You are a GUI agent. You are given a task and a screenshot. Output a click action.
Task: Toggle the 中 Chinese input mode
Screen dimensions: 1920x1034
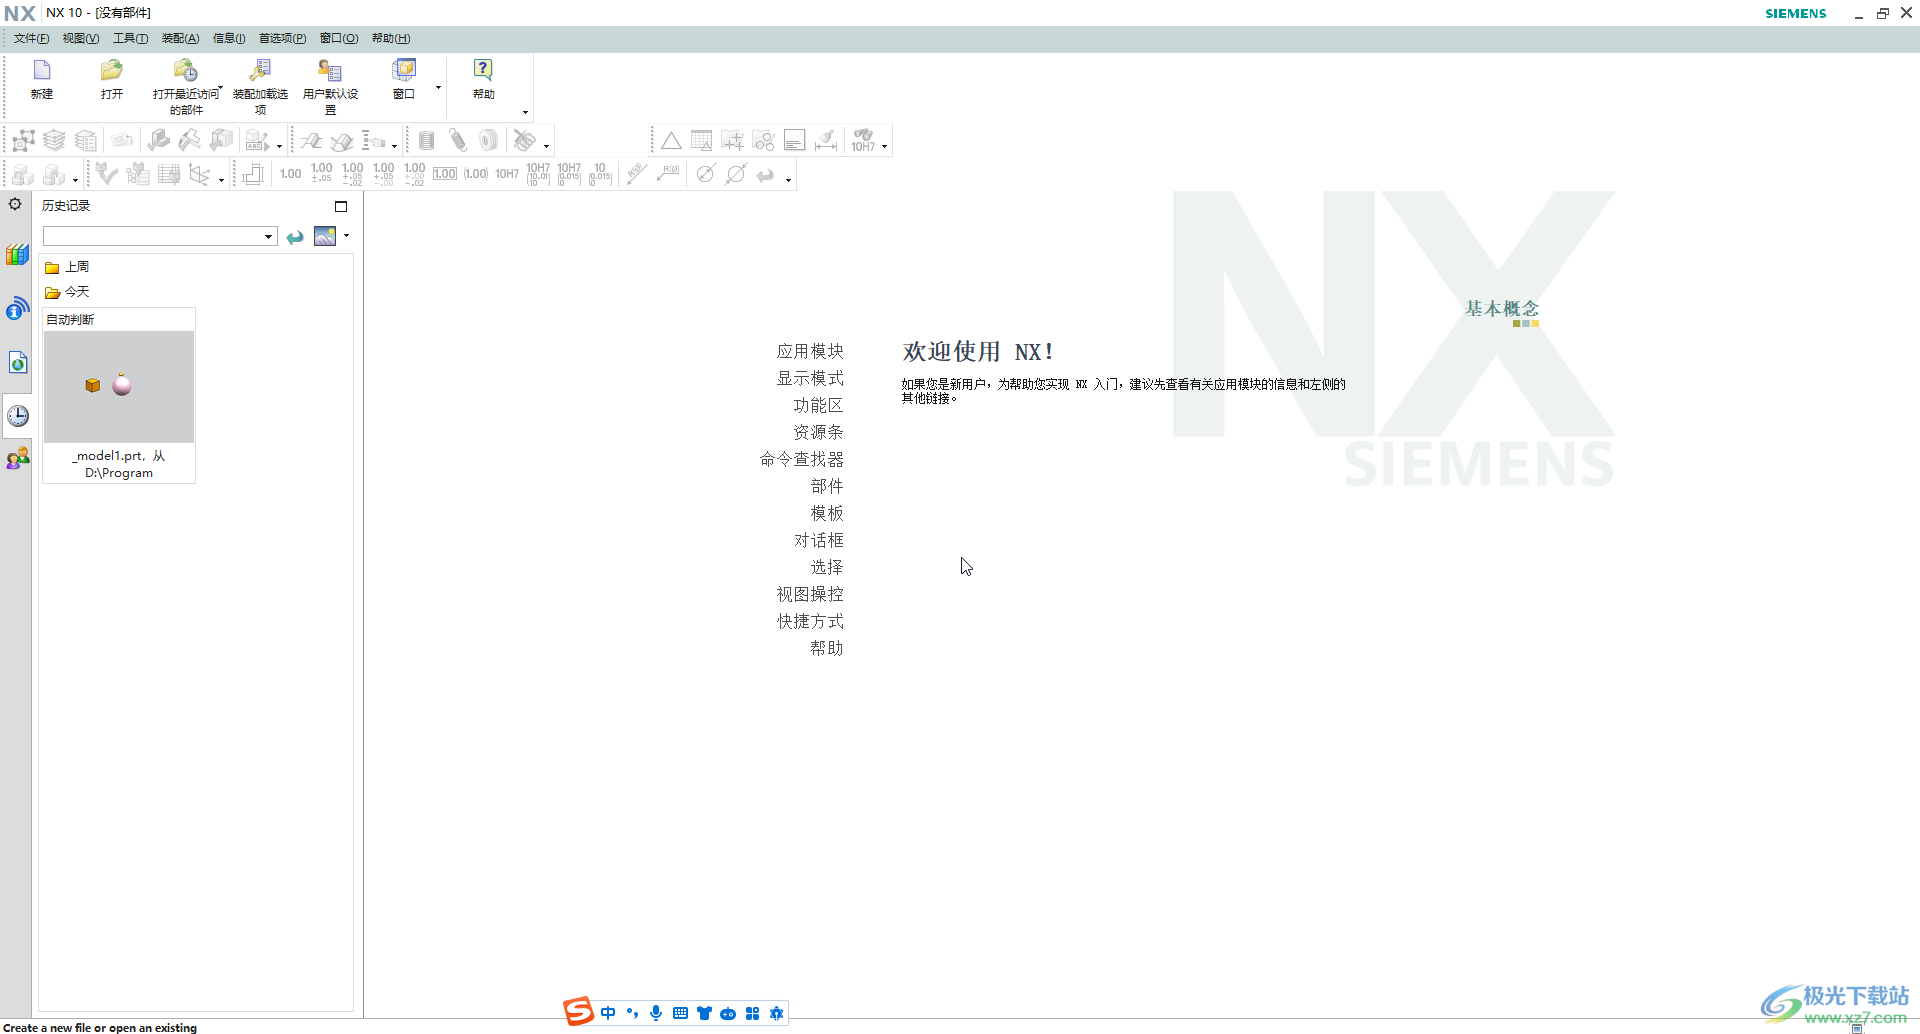[x=608, y=1013]
